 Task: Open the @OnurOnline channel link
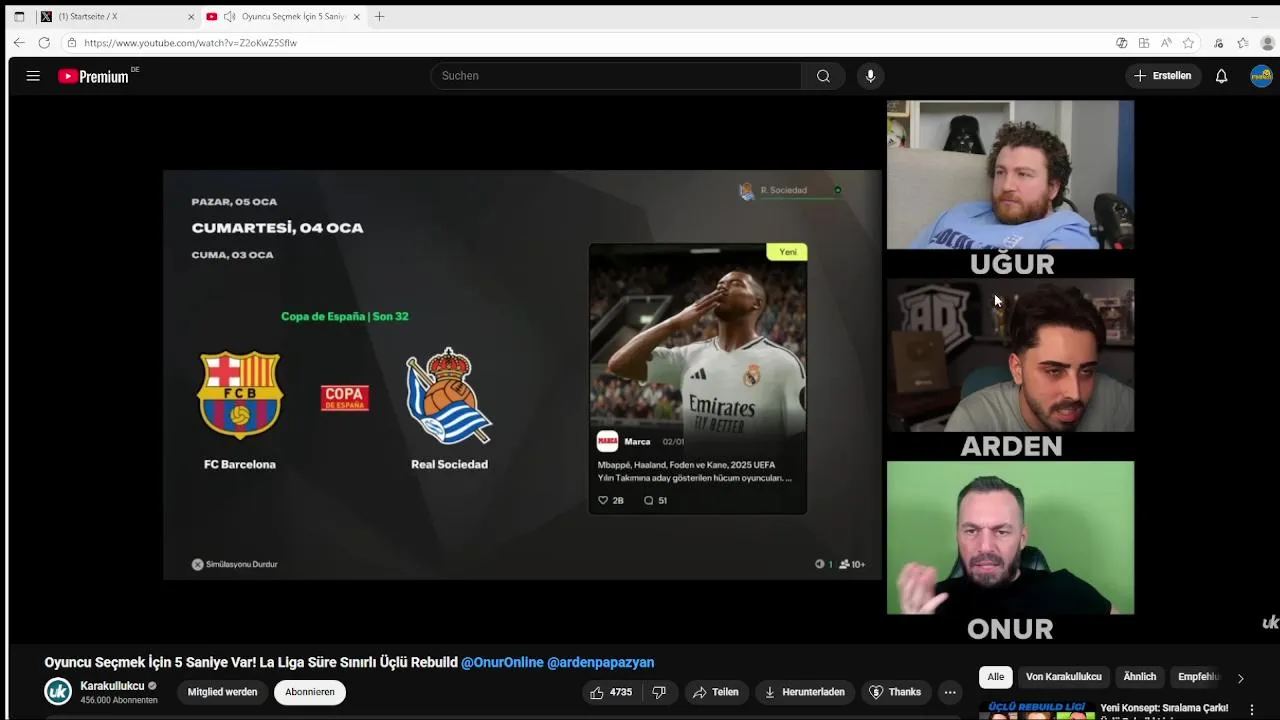coord(502,662)
